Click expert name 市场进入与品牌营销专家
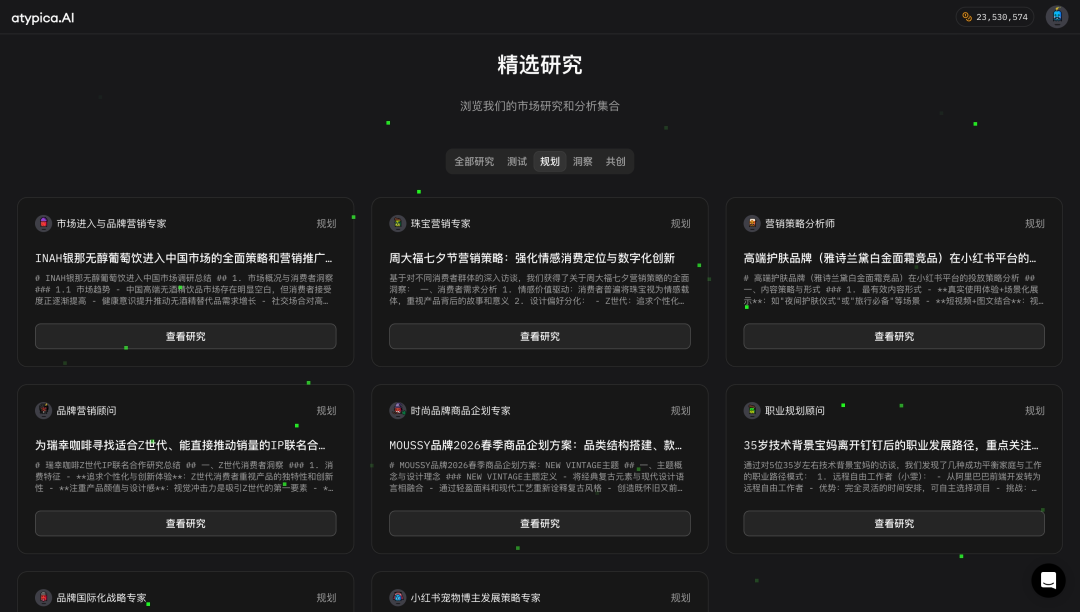This screenshot has height=612, width=1080. pos(112,224)
